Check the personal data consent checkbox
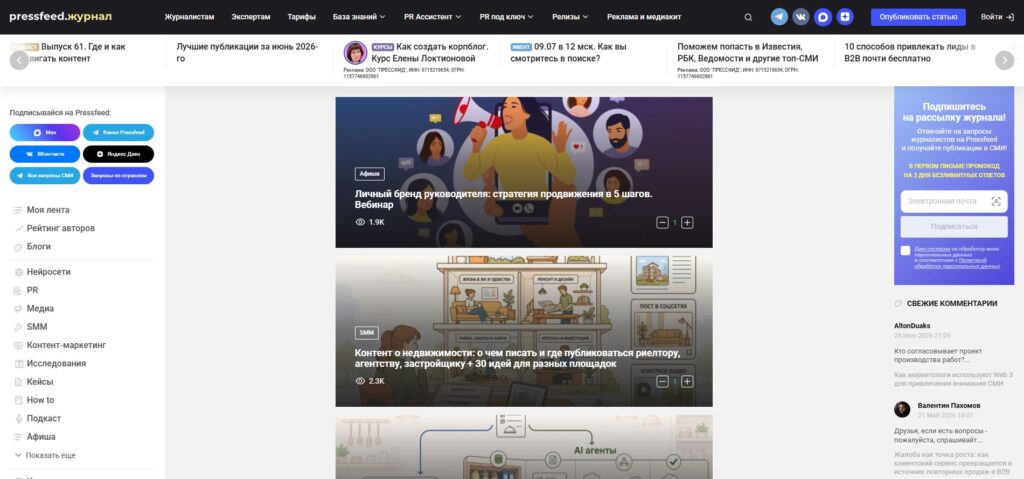 905,250
